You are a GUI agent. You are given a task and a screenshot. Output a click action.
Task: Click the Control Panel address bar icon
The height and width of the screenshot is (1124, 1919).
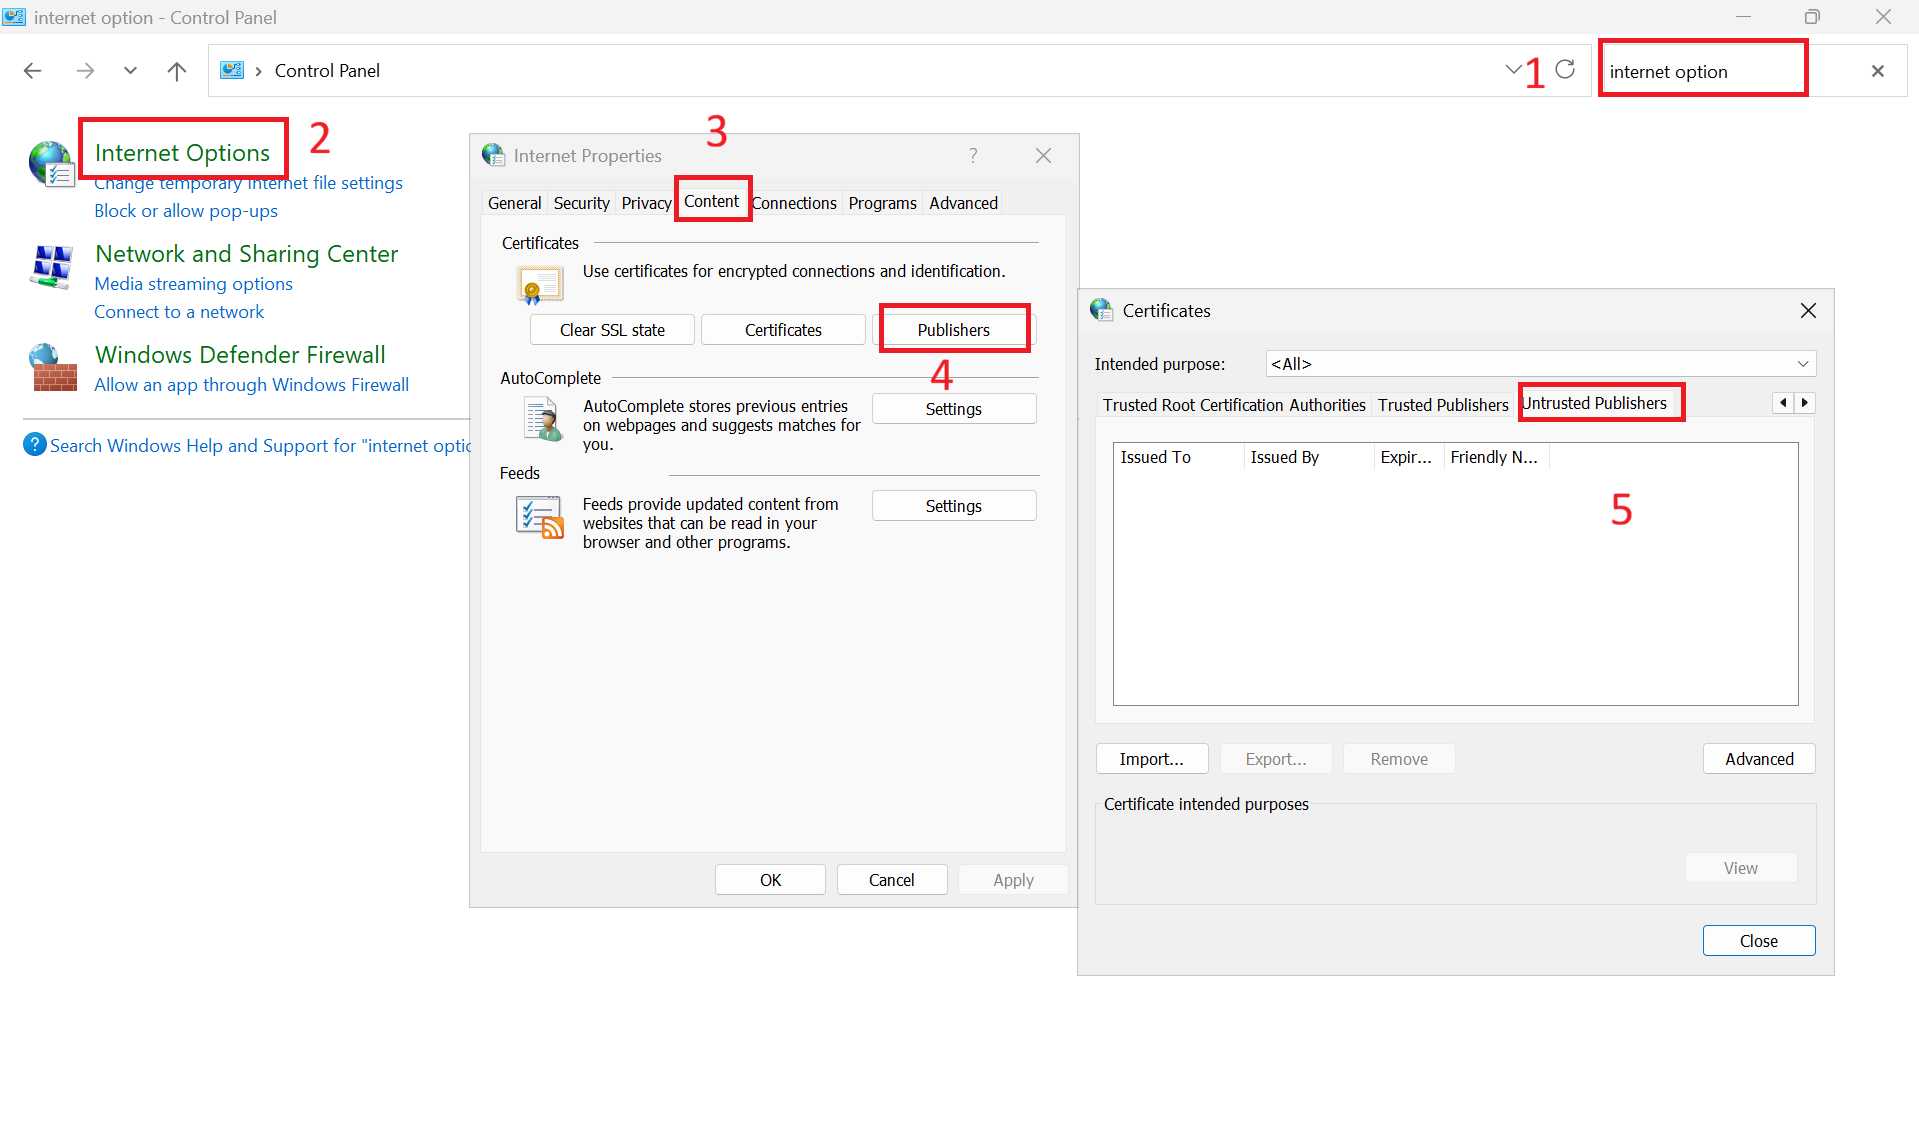(x=232, y=70)
